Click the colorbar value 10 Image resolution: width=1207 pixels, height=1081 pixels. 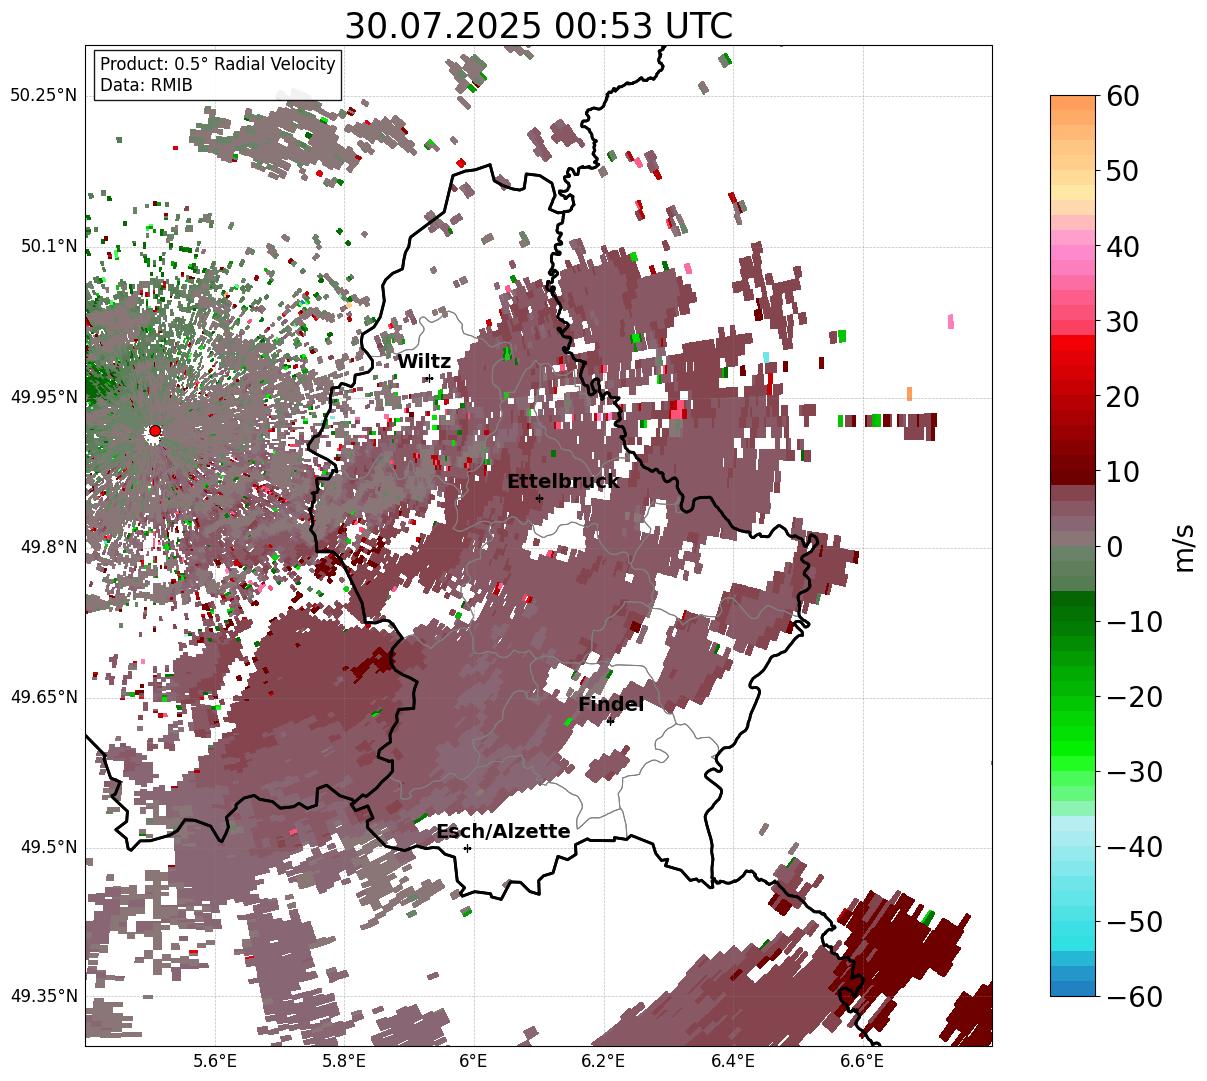tap(1121, 471)
